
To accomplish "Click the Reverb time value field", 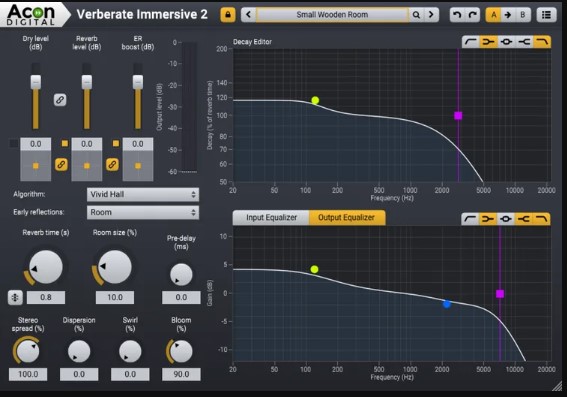I will [x=46, y=298].
